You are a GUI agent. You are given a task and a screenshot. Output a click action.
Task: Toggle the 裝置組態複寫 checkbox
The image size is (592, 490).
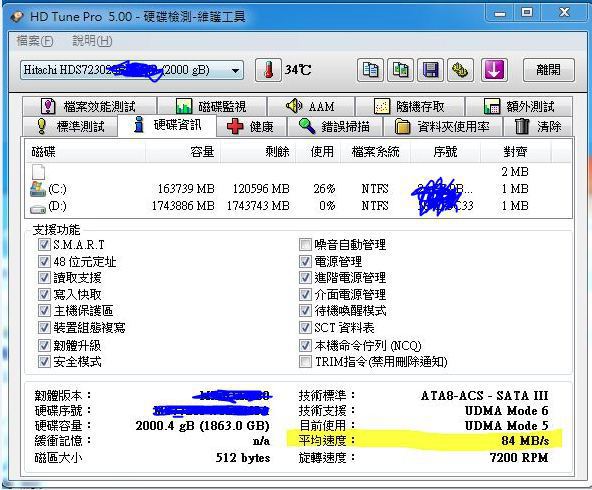click(x=44, y=327)
